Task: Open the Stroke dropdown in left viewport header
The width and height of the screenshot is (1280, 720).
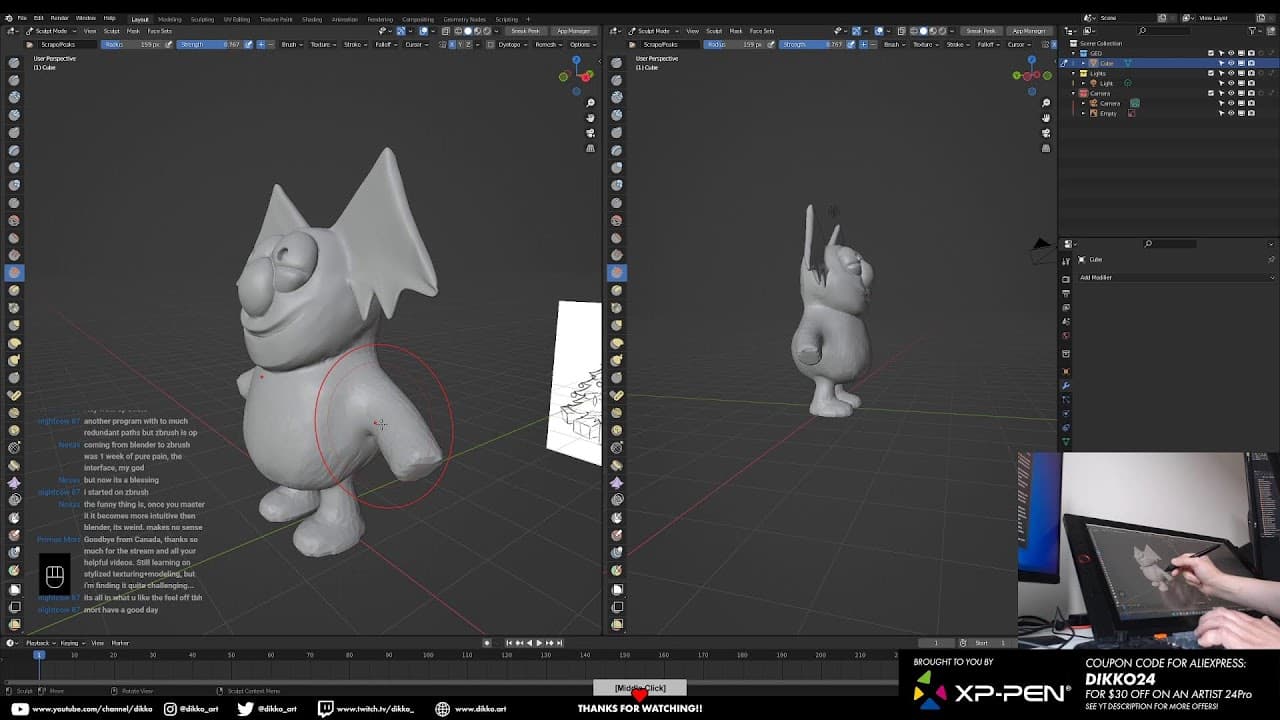Action: pos(355,44)
